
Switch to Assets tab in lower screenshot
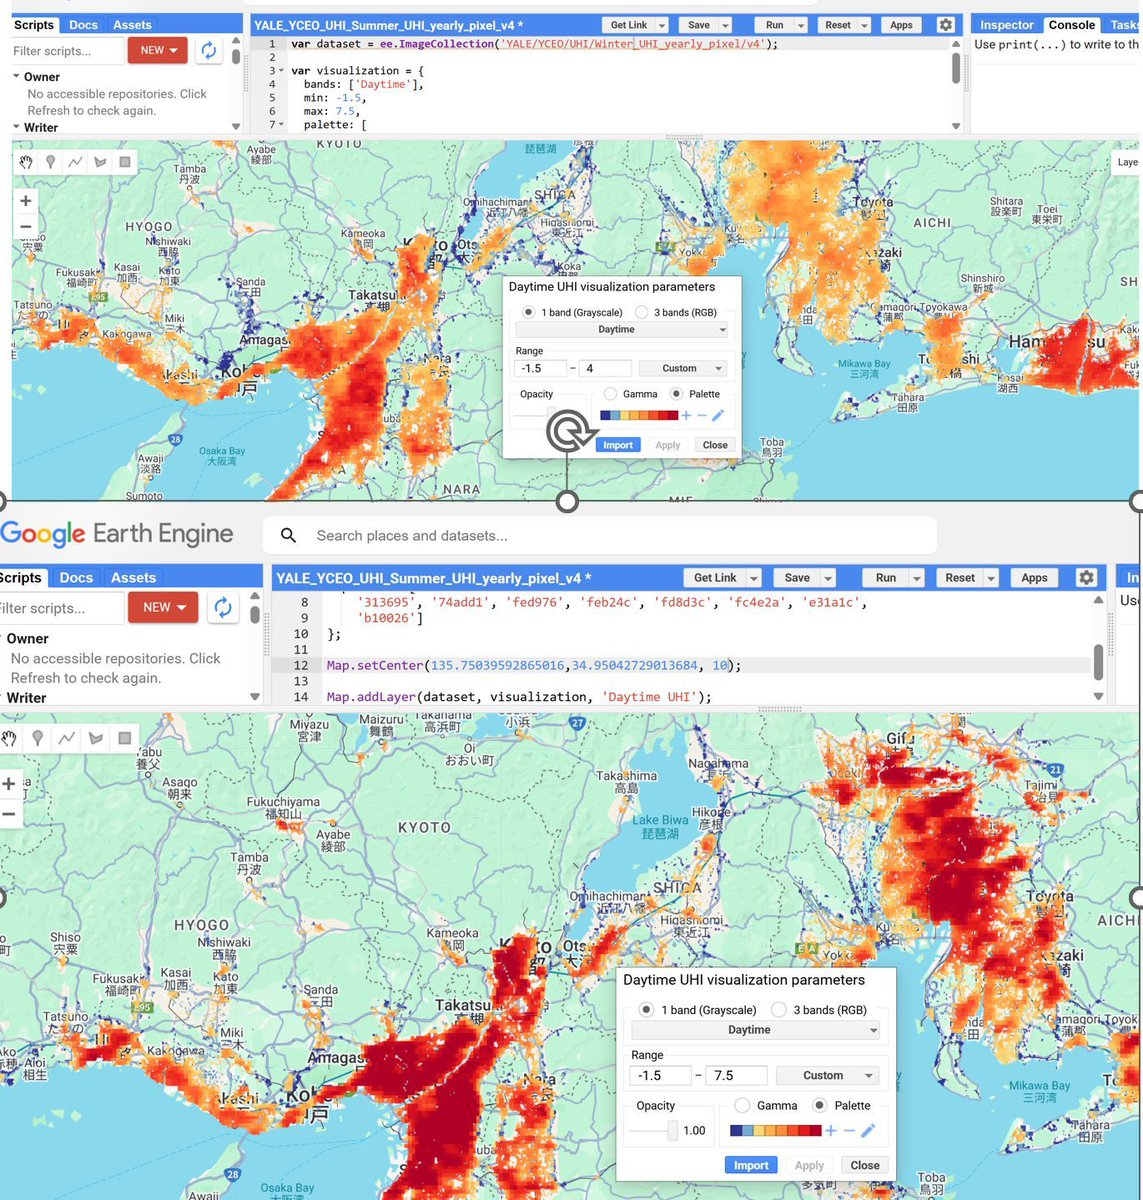133,578
